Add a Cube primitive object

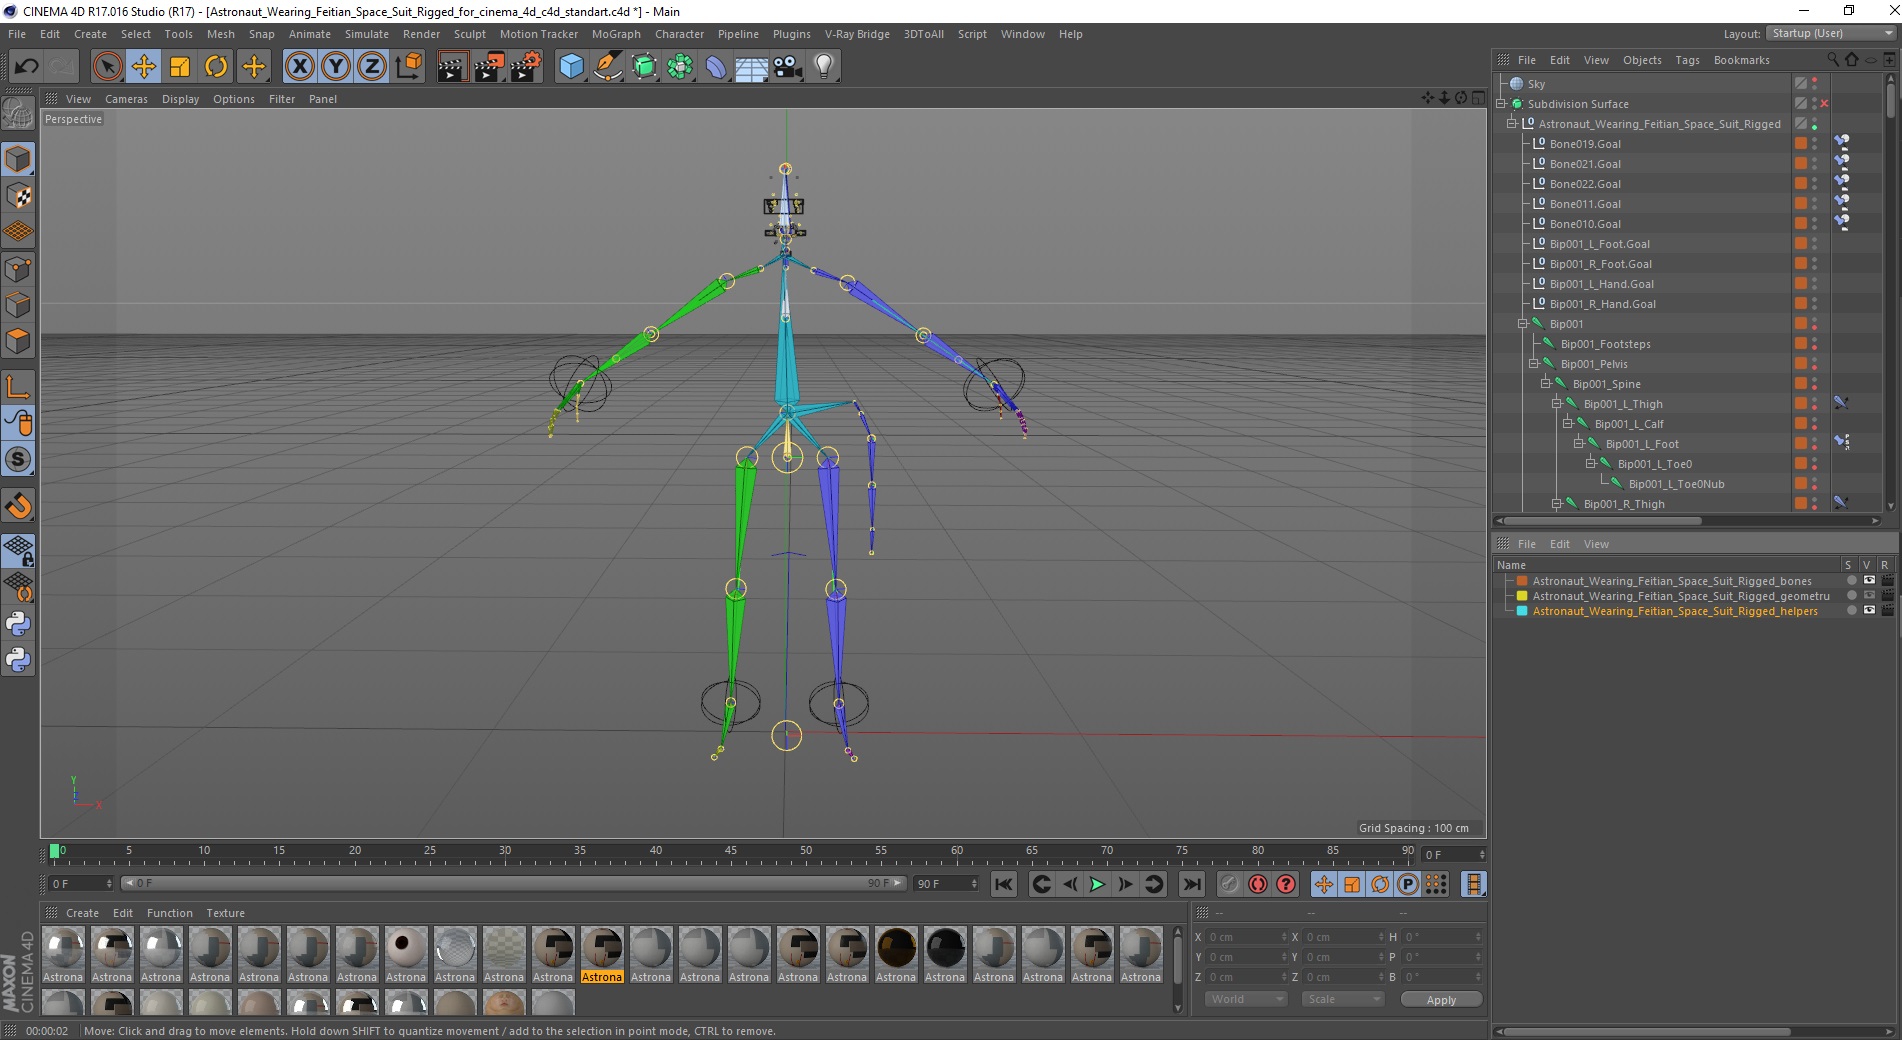click(x=571, y=67)
